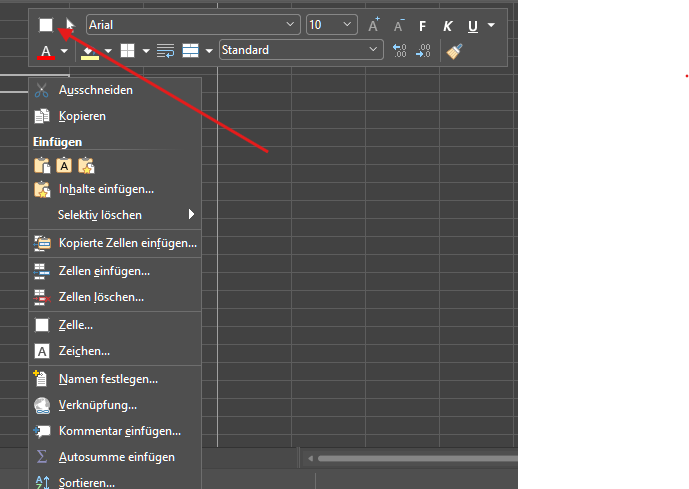Choose Kommentar einfügen... from the menu
Image resolution: width=689 pixels, height=489 pixels.
coord(115,431)
